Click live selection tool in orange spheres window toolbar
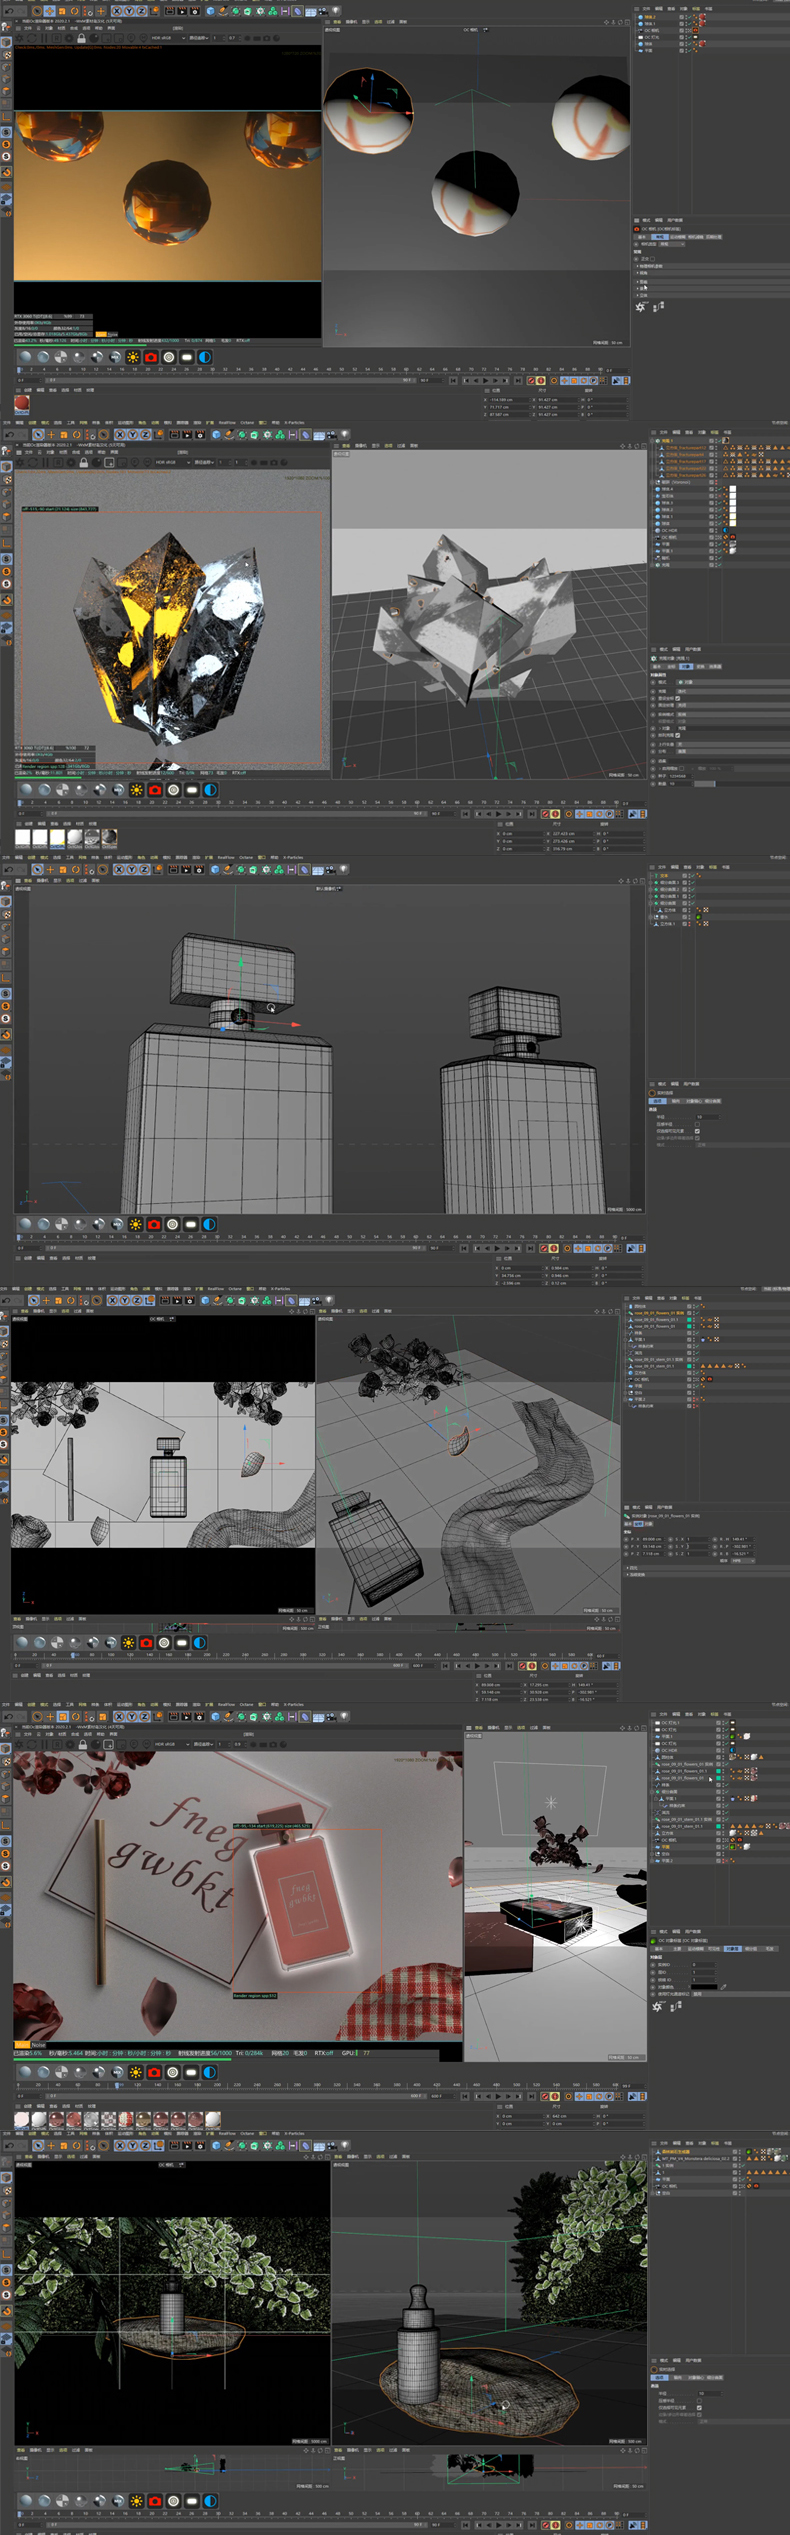Viewport: 790px width, 2535px height. point(37,11)
